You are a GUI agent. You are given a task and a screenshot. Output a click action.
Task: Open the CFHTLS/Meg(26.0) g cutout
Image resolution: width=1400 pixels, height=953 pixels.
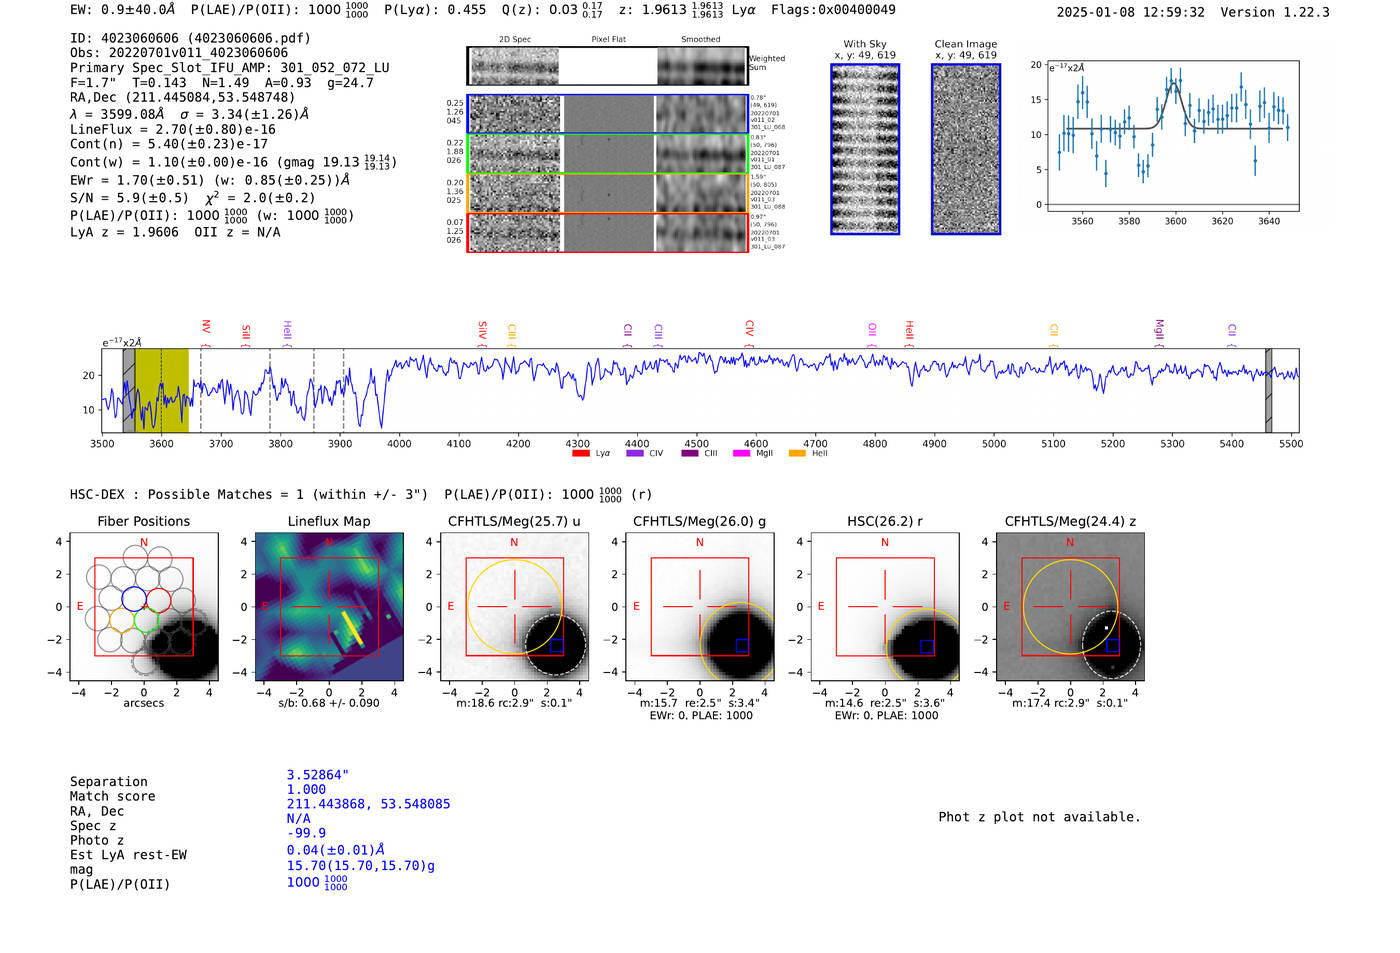[x=700, y=607]
